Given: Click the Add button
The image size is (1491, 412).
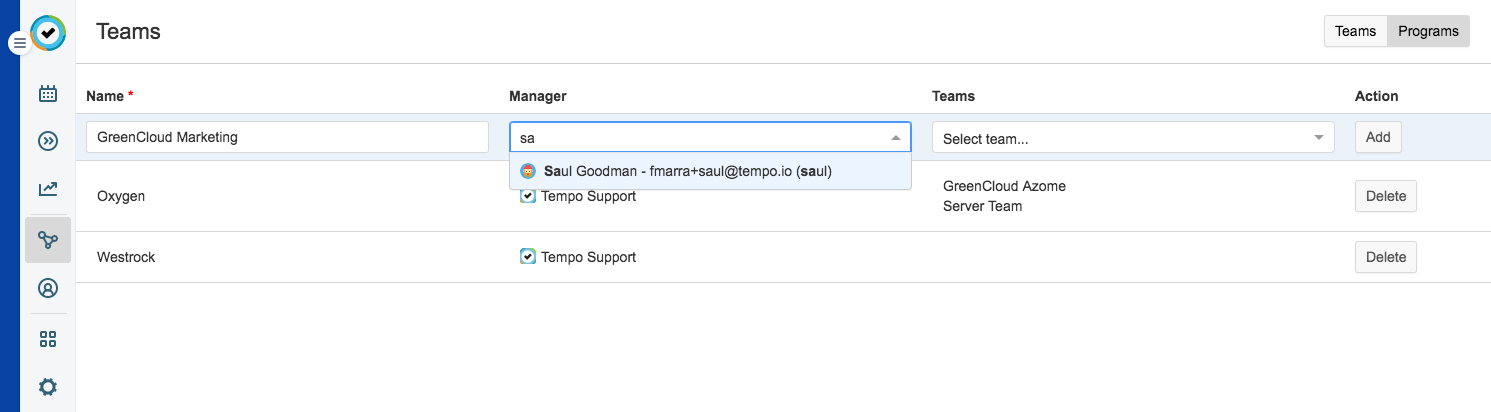Looking at the screenshot, I should coord(1378,137).
